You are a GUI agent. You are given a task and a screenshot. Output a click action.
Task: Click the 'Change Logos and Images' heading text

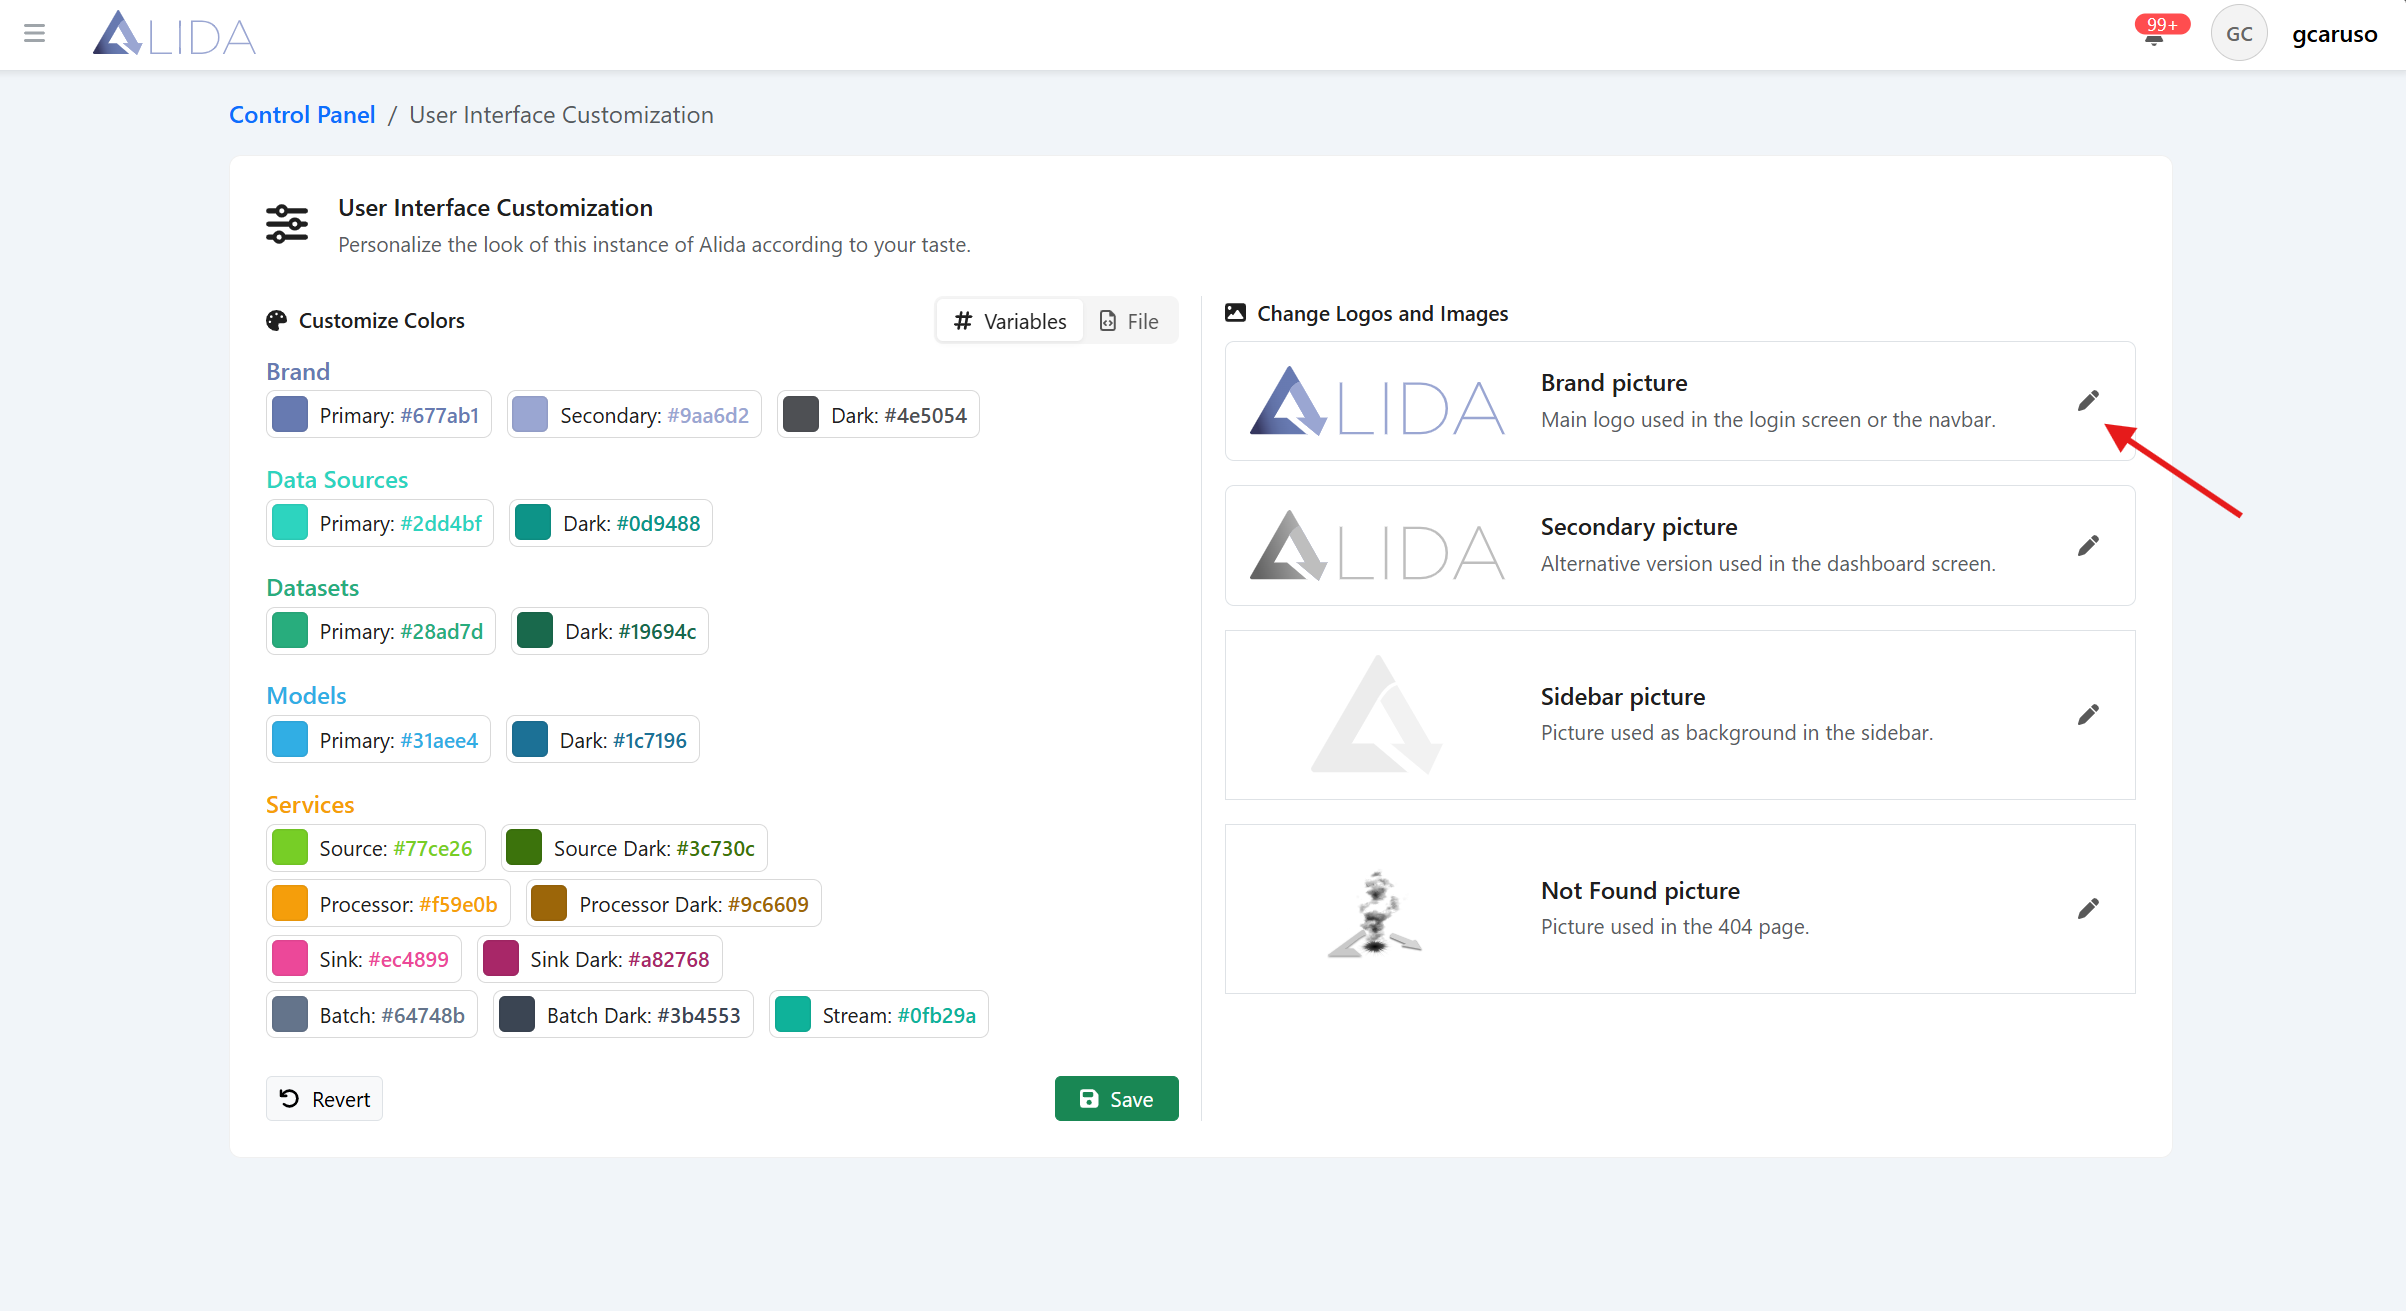[1382, 314]
